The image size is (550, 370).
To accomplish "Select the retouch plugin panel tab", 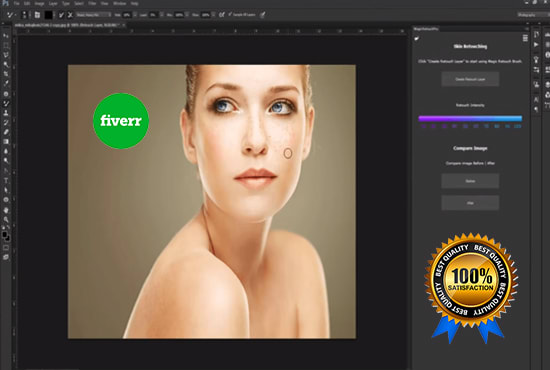I will 426,29.
